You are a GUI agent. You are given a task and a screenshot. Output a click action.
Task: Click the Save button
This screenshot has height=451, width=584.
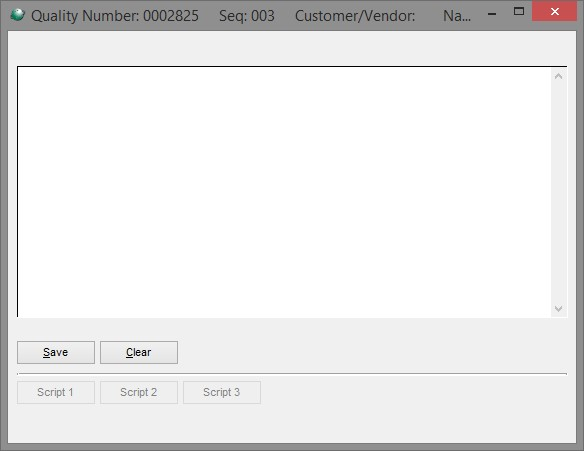tap(56, 352)
